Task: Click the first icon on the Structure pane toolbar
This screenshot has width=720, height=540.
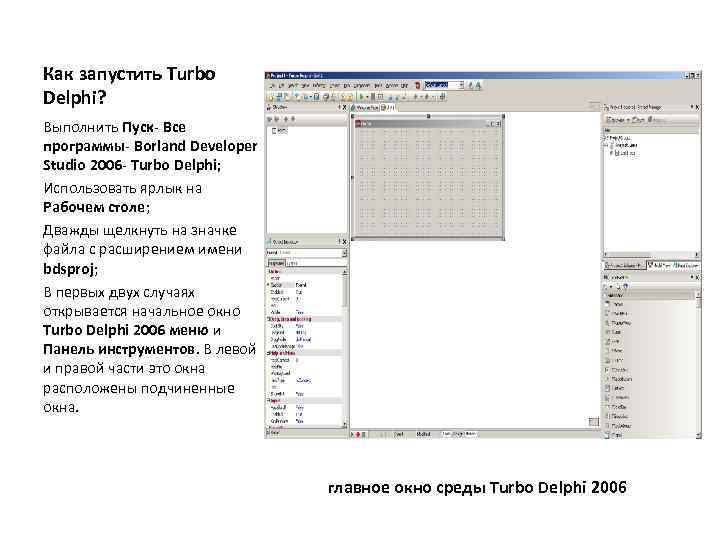Action: 270,119
